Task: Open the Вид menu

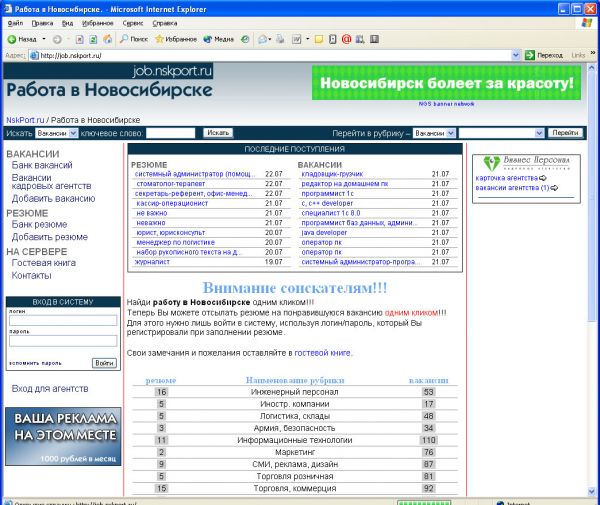Action: click(x=67, y=23)
